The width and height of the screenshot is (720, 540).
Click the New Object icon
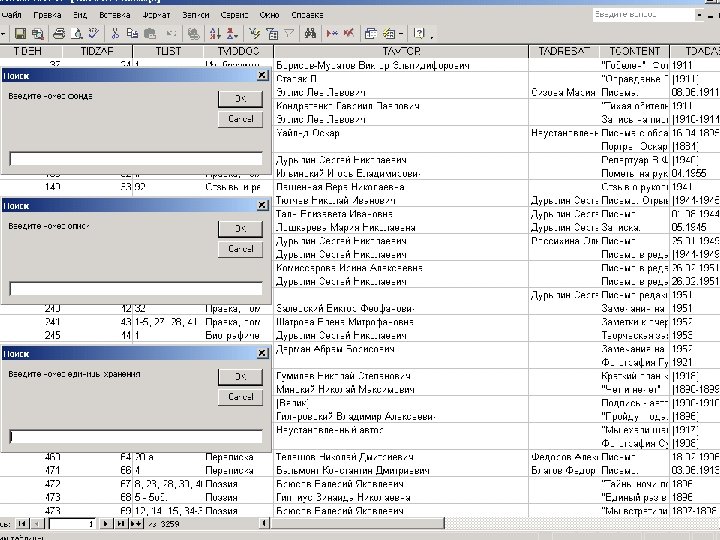coord(389,33)
